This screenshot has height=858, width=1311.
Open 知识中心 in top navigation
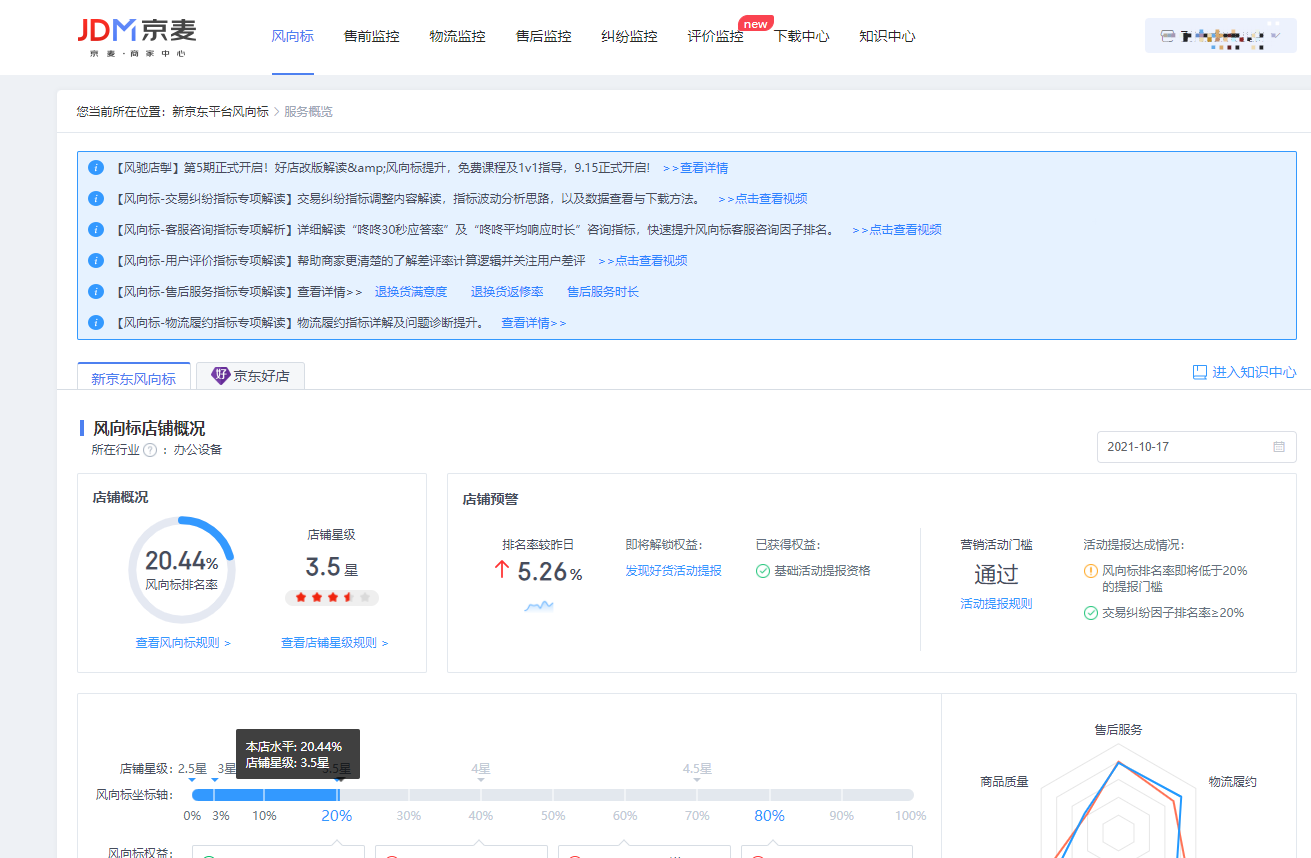pos(887,36)
